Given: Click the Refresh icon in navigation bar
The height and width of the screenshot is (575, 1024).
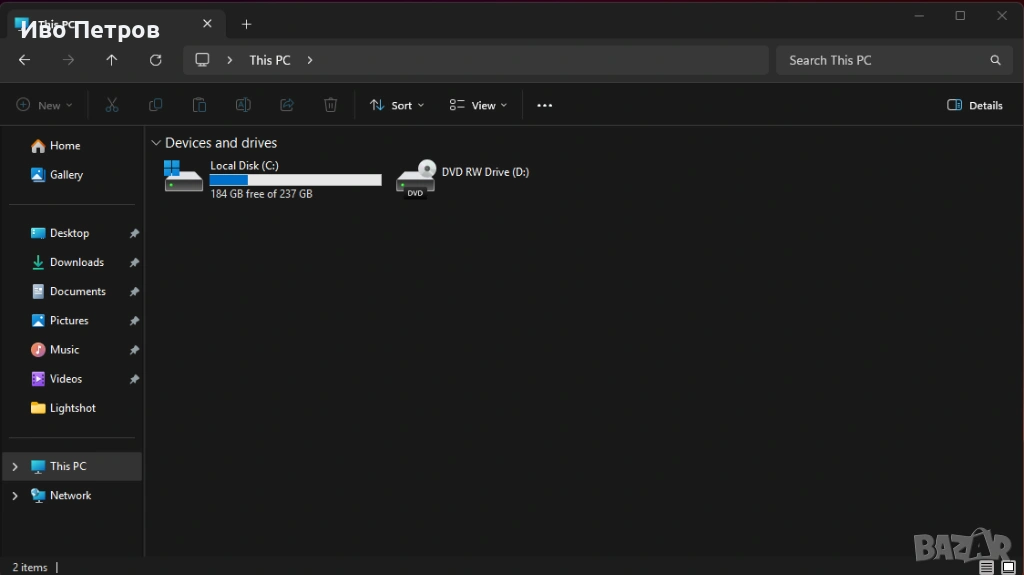Looking at the screenshot, I should click(155, 60).
